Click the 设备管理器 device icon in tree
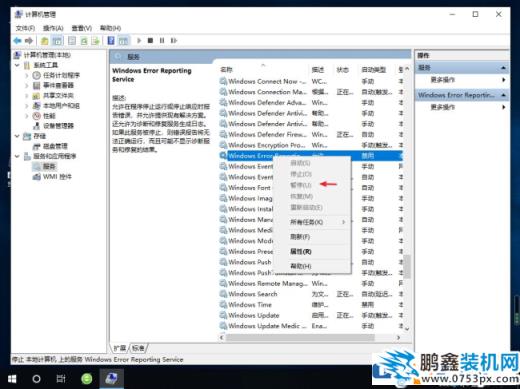The image size is (520, 389). [x=36, y=126]
